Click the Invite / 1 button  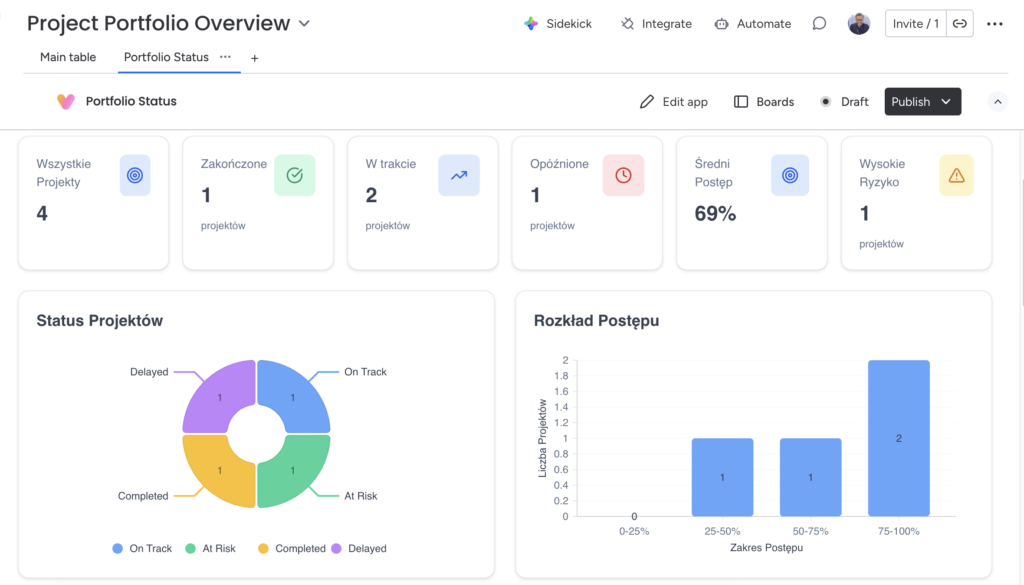click(x=915, y=24)
